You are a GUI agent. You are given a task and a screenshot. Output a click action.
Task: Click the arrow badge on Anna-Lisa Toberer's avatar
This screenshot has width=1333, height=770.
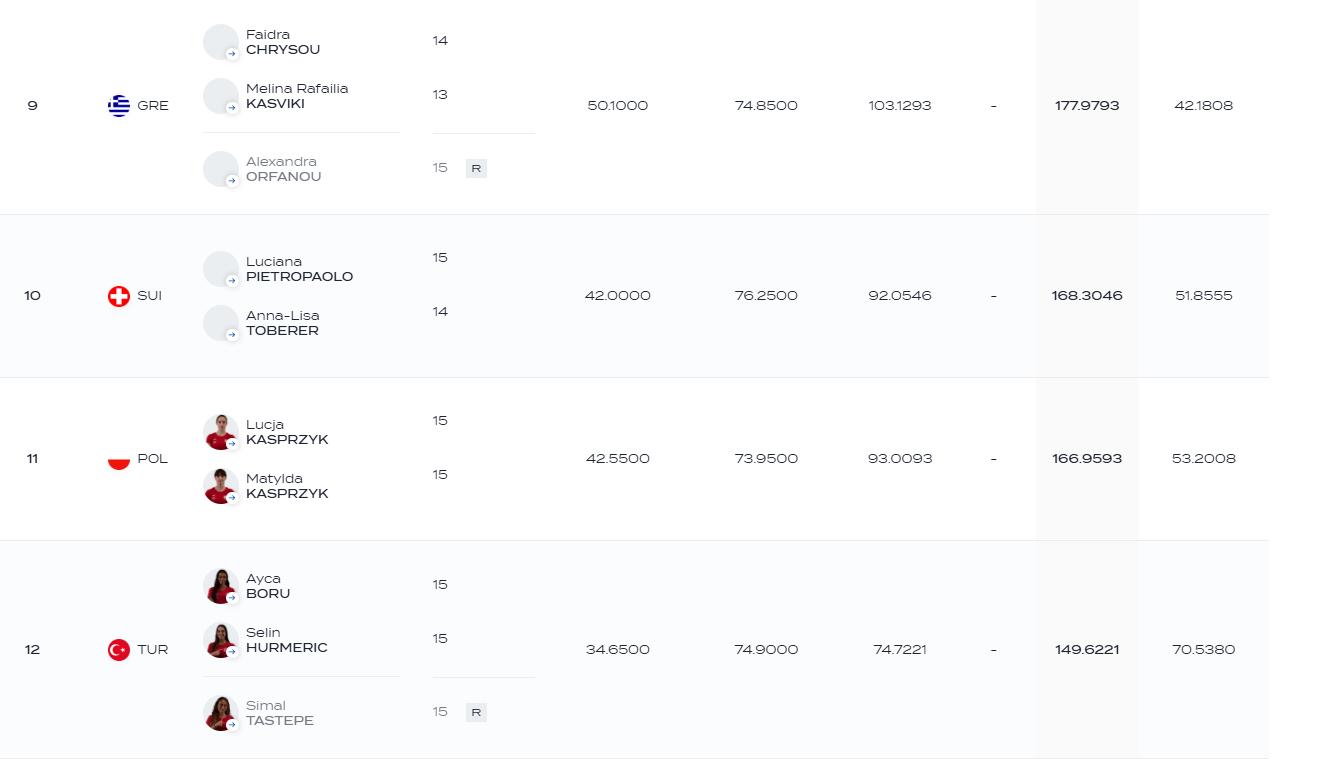click(232, 335)
